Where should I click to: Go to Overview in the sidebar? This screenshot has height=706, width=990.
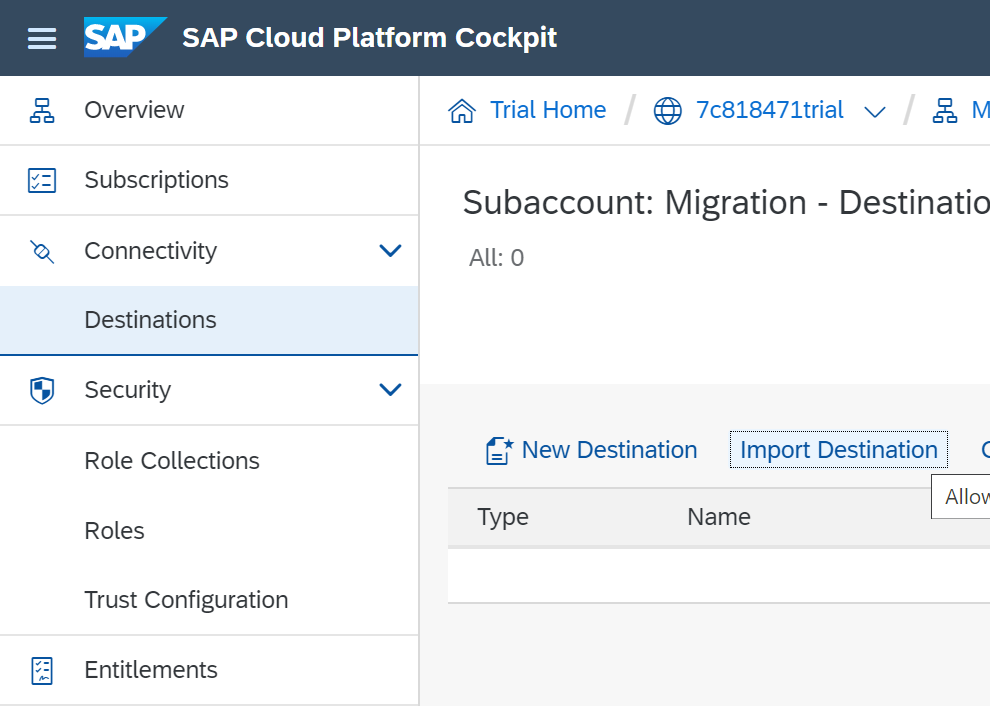209,110
